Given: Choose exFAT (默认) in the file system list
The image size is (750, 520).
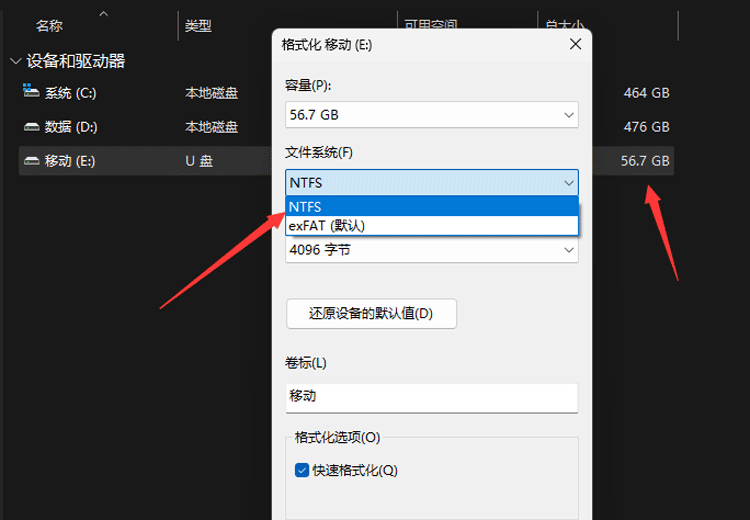Looking at the screenshot, I should [431, 225].
